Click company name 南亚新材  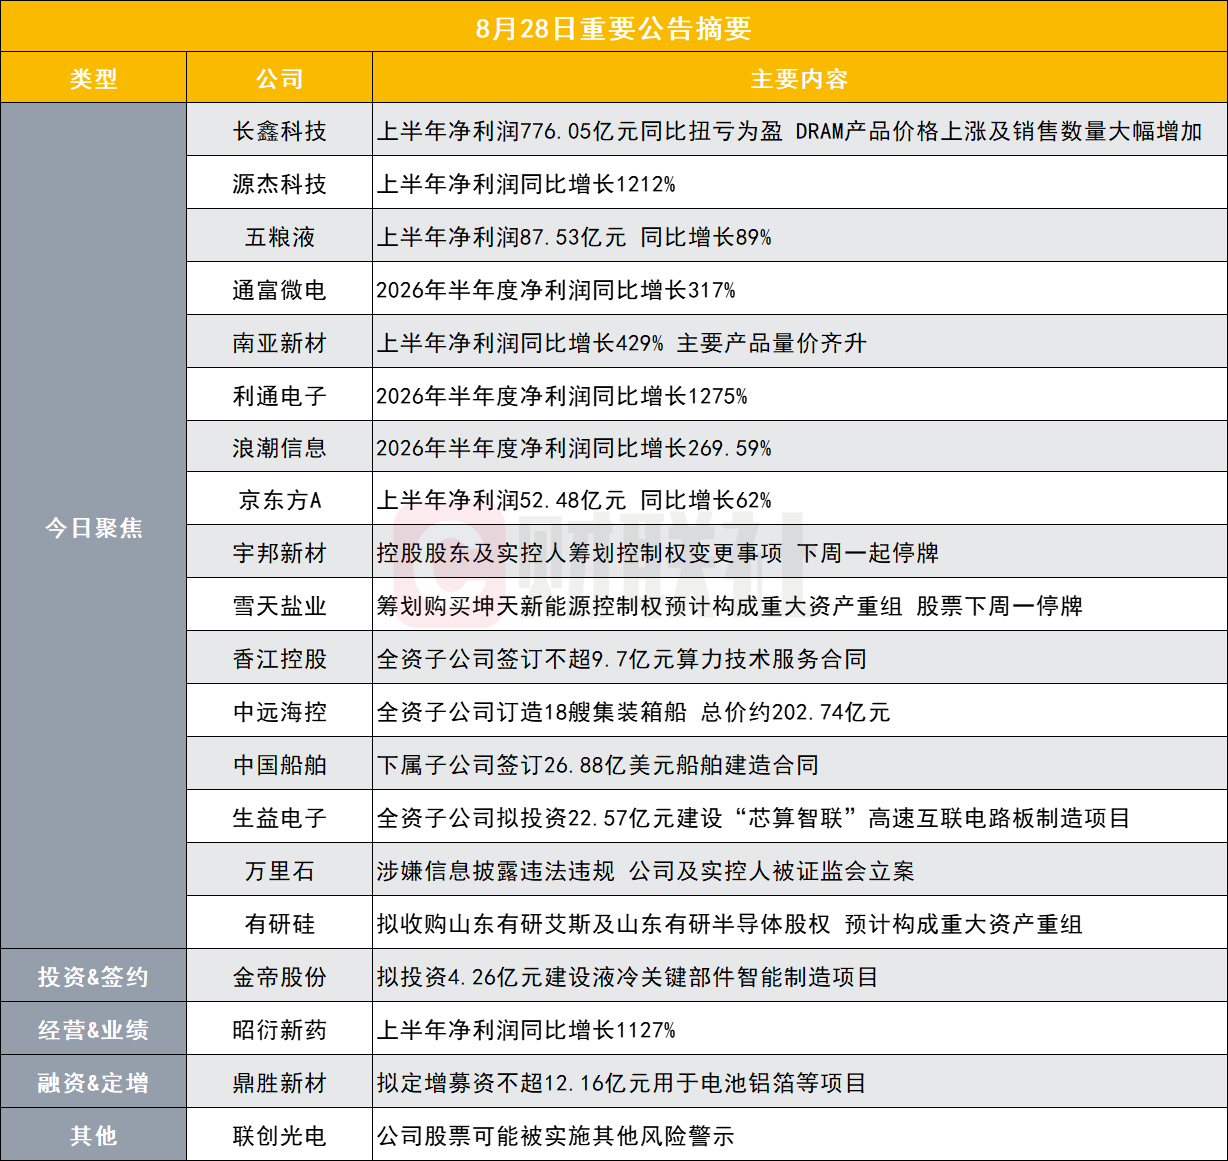[280, 343]
